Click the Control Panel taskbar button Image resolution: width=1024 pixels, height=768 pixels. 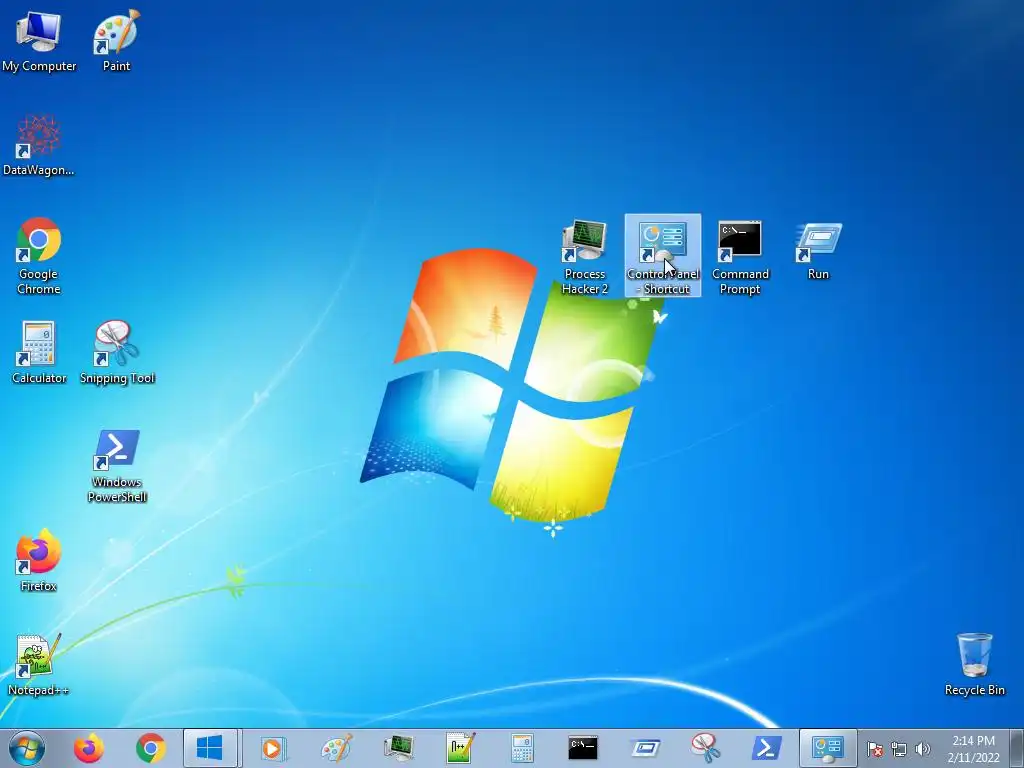coord(828,748)
